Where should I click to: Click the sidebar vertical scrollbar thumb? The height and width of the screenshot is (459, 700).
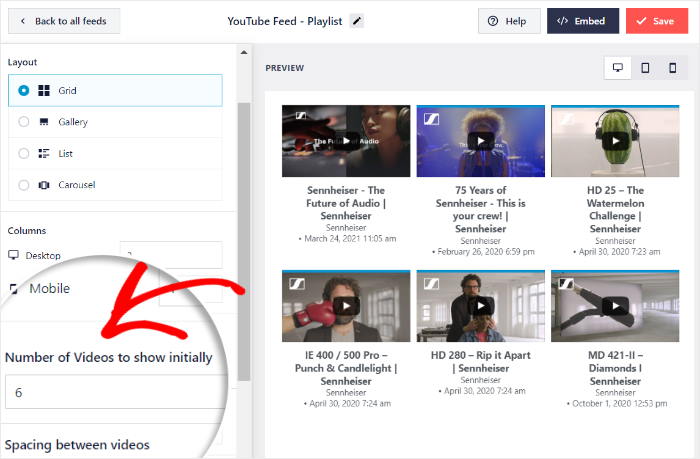(244, 241)
